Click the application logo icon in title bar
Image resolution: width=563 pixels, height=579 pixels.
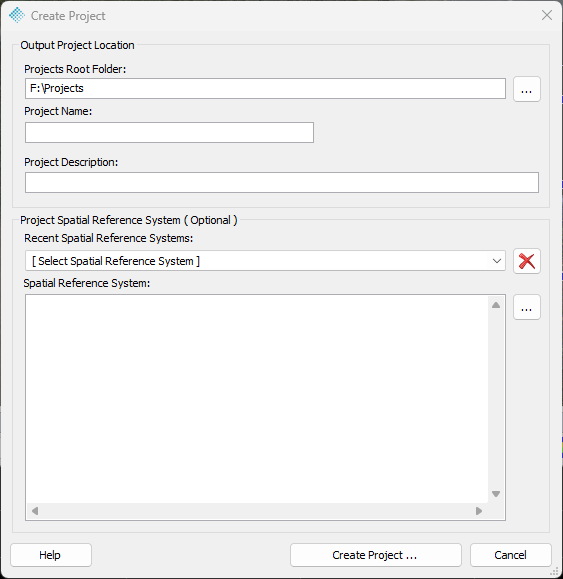point(17,16)
